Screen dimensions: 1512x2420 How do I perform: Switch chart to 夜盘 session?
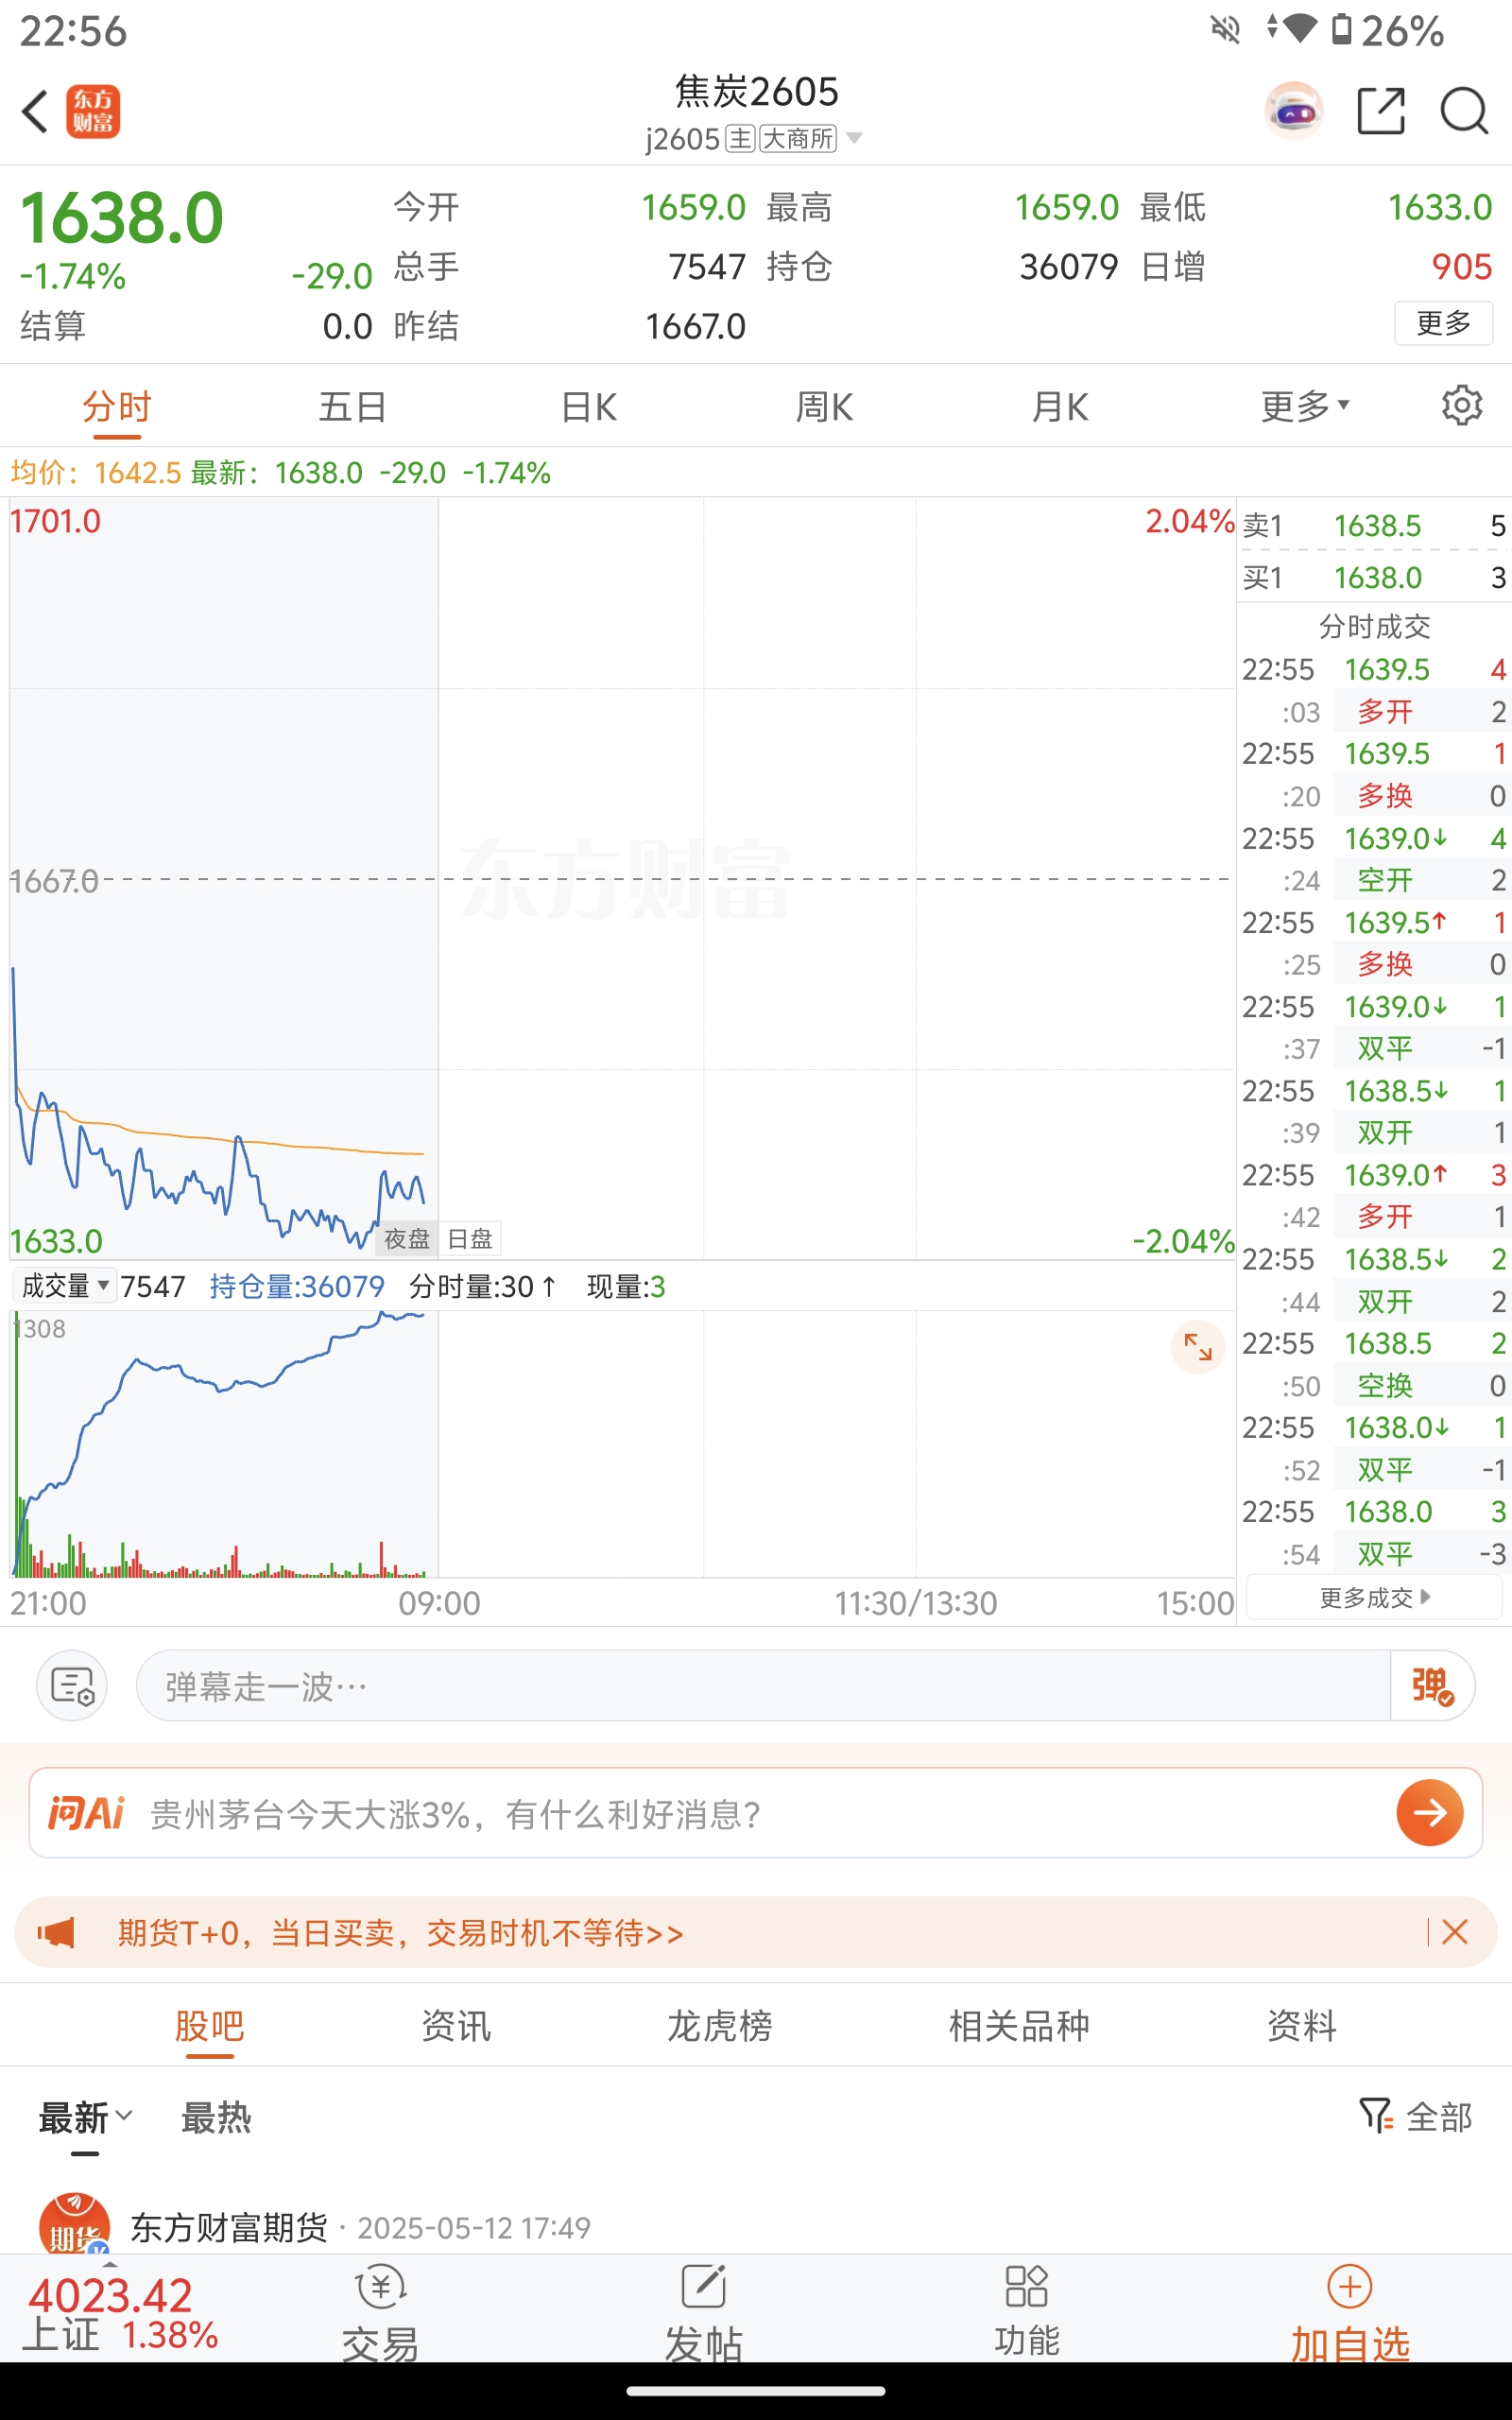[407, 1240]
